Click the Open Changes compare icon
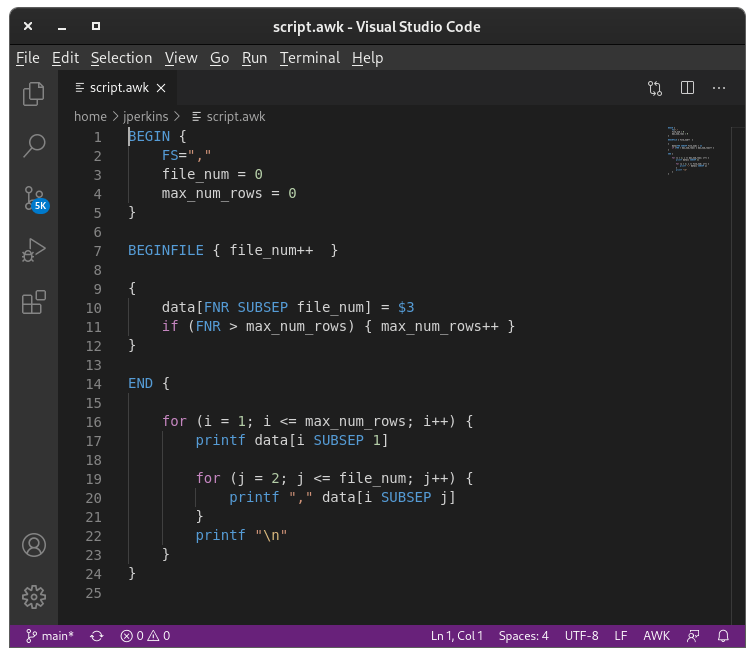 point(655,88)
